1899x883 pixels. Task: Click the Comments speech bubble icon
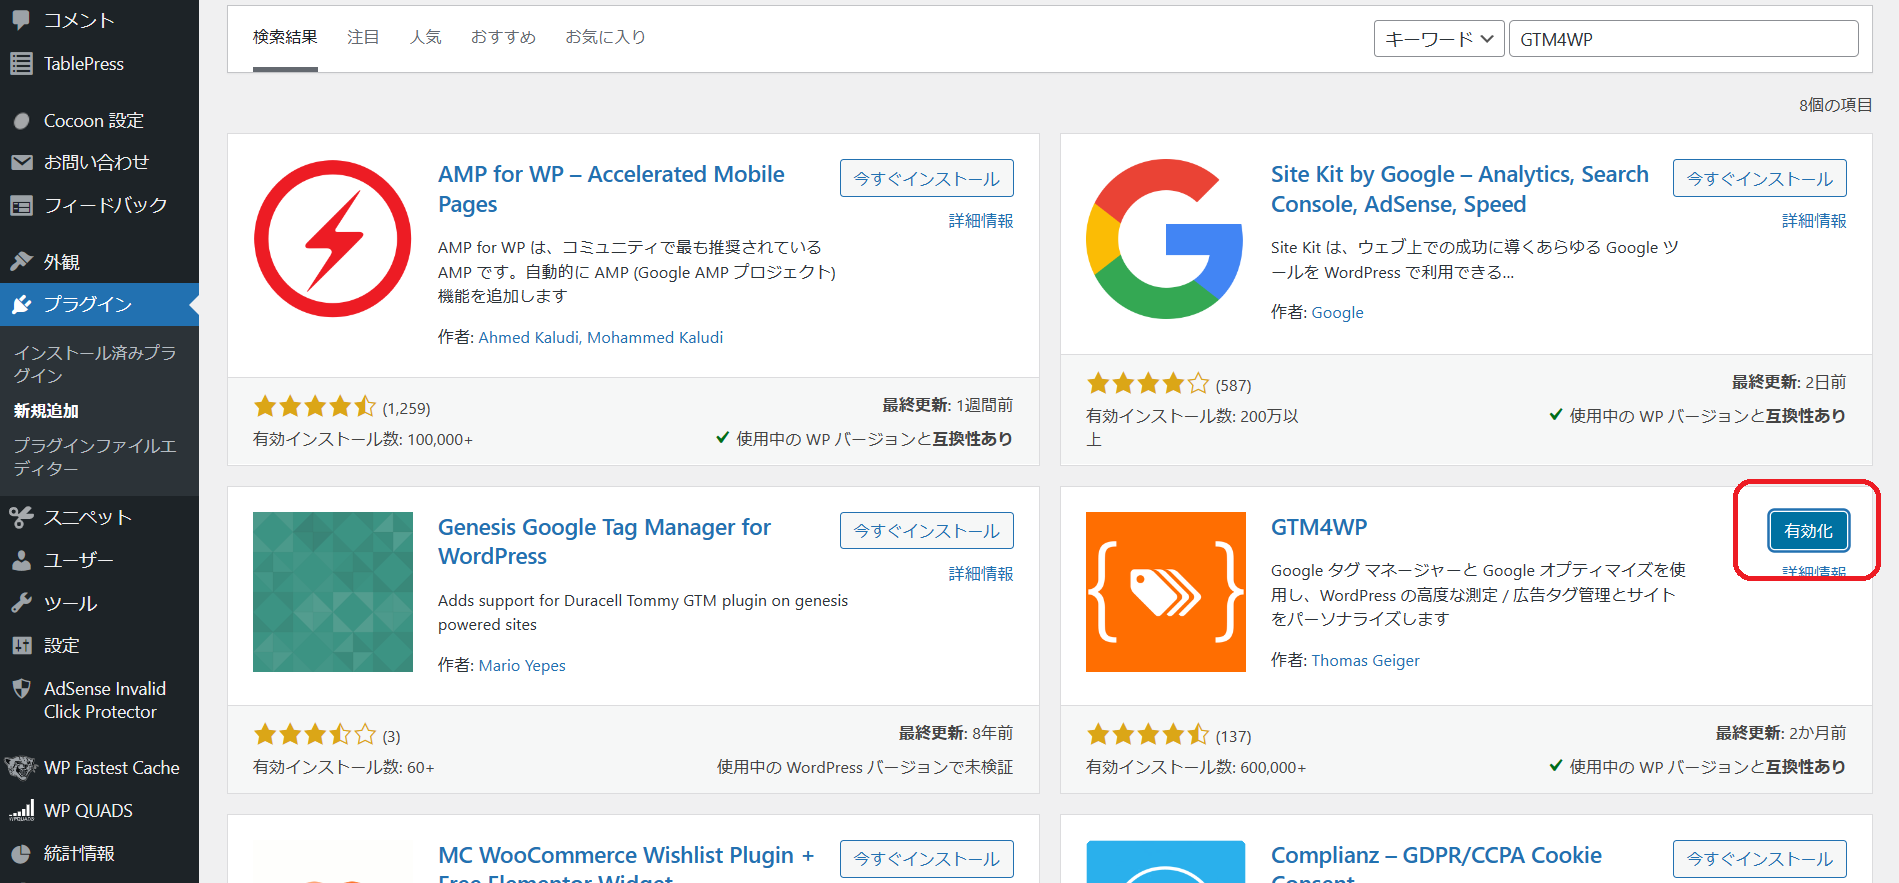point(21,20)
